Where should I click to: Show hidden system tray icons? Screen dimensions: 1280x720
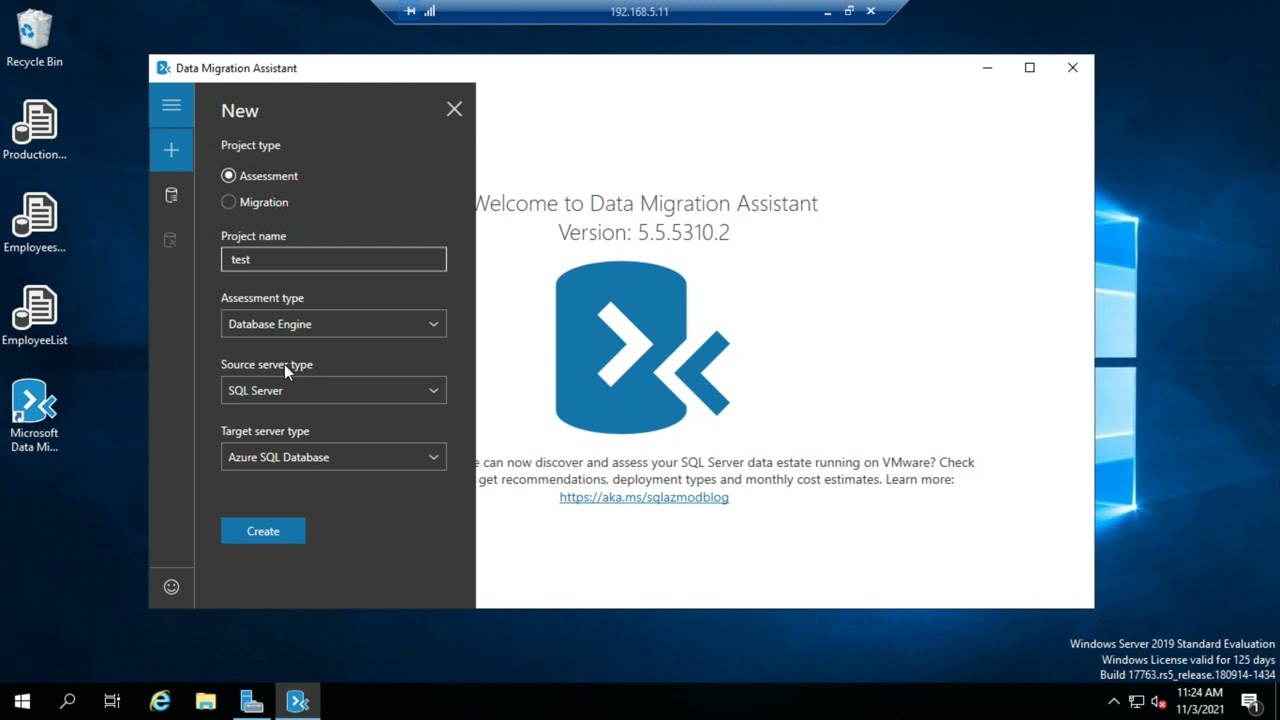(x=1114, y=702)
